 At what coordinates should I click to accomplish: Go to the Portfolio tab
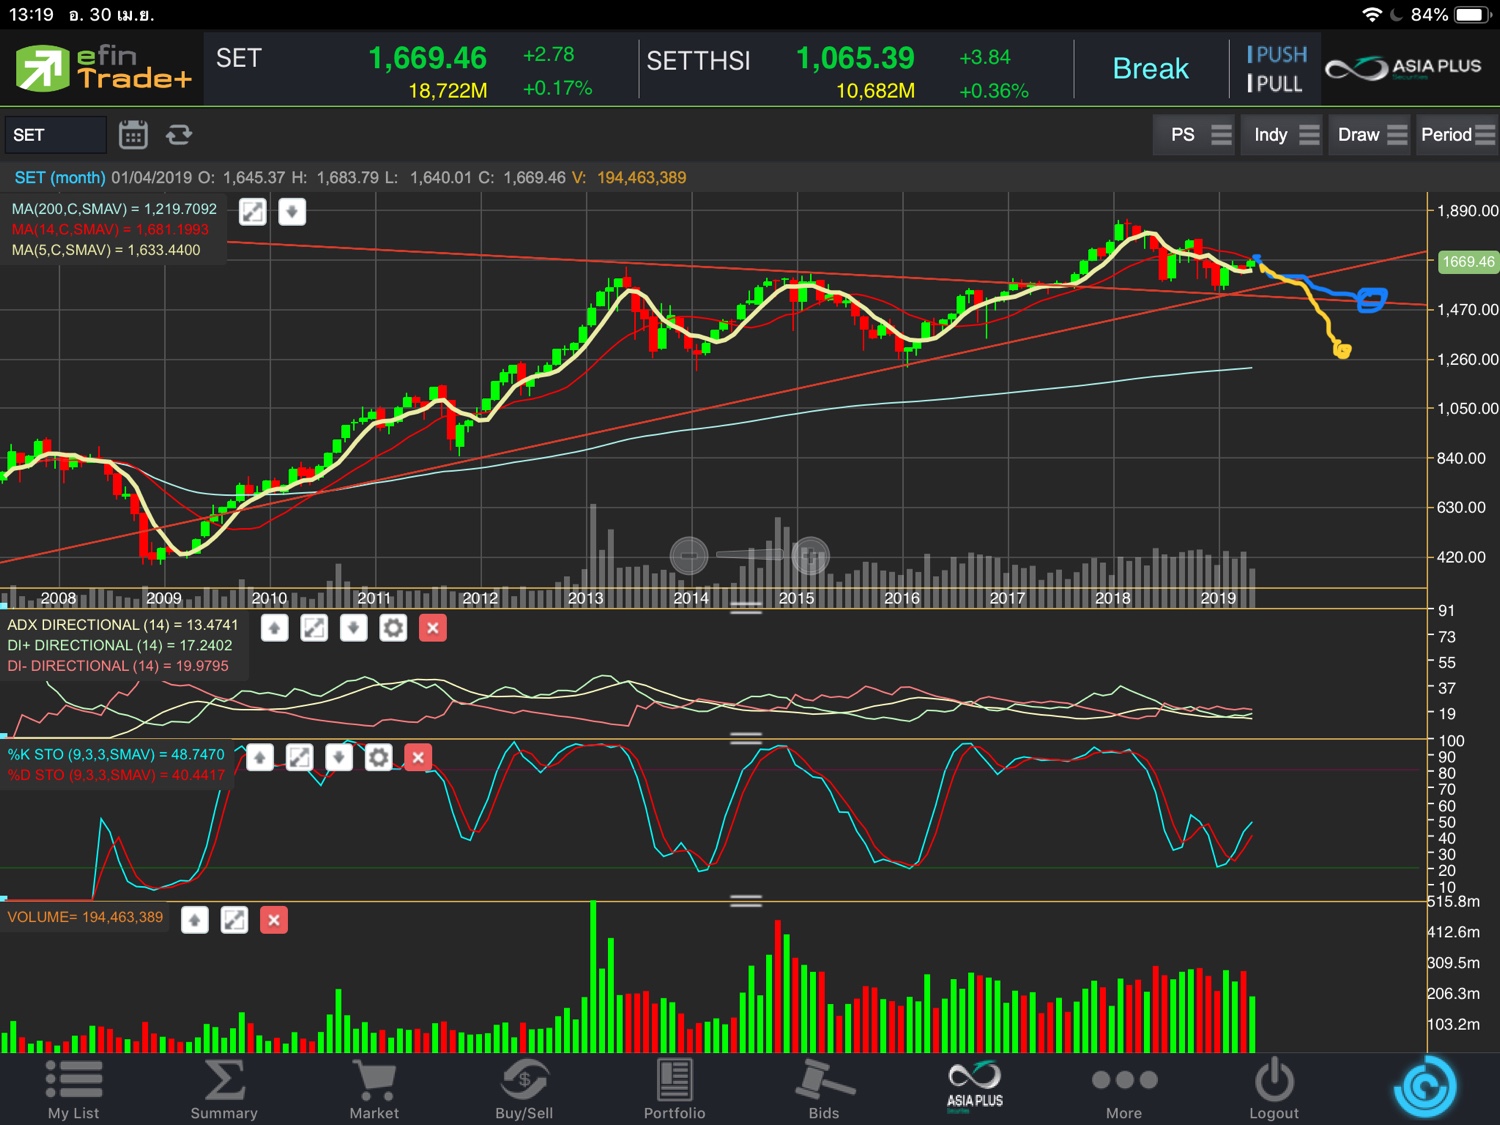(x=674, y=1089)
